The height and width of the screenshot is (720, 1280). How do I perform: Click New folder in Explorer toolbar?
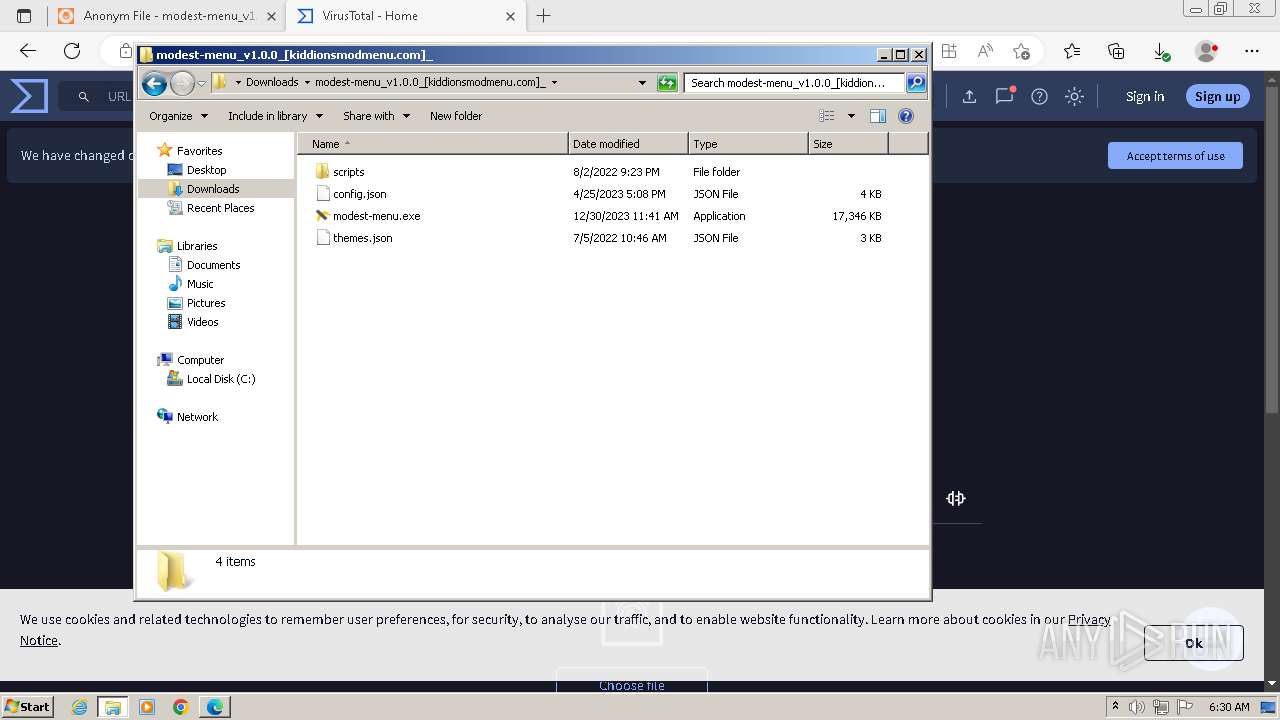[x=456, y=116]
